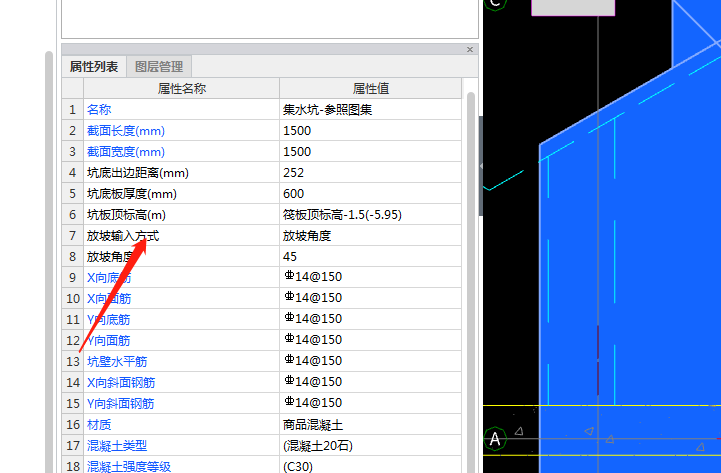Select the 坑底出边距离(mm) property
Viewport: 721px width, 473px height.
point(137,173)
